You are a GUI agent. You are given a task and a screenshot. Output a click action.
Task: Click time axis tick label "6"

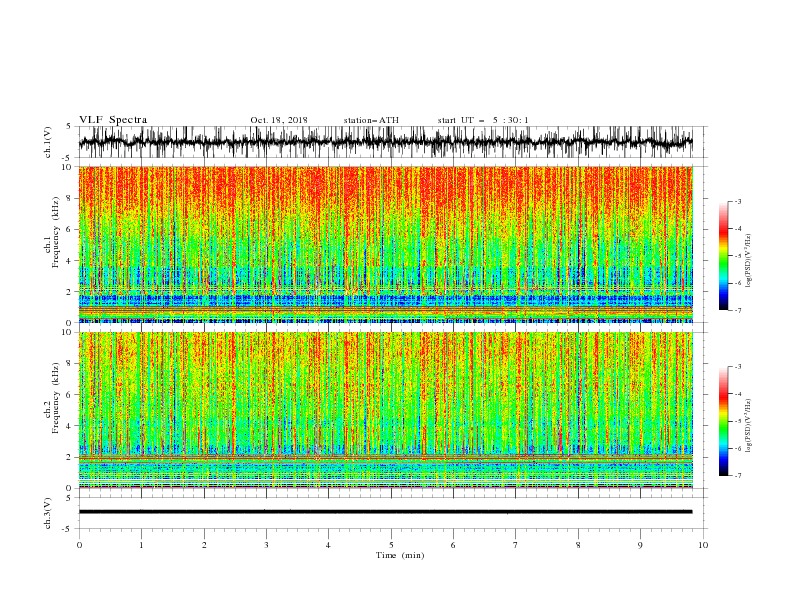pyautogui.click(x=453, y=545)
